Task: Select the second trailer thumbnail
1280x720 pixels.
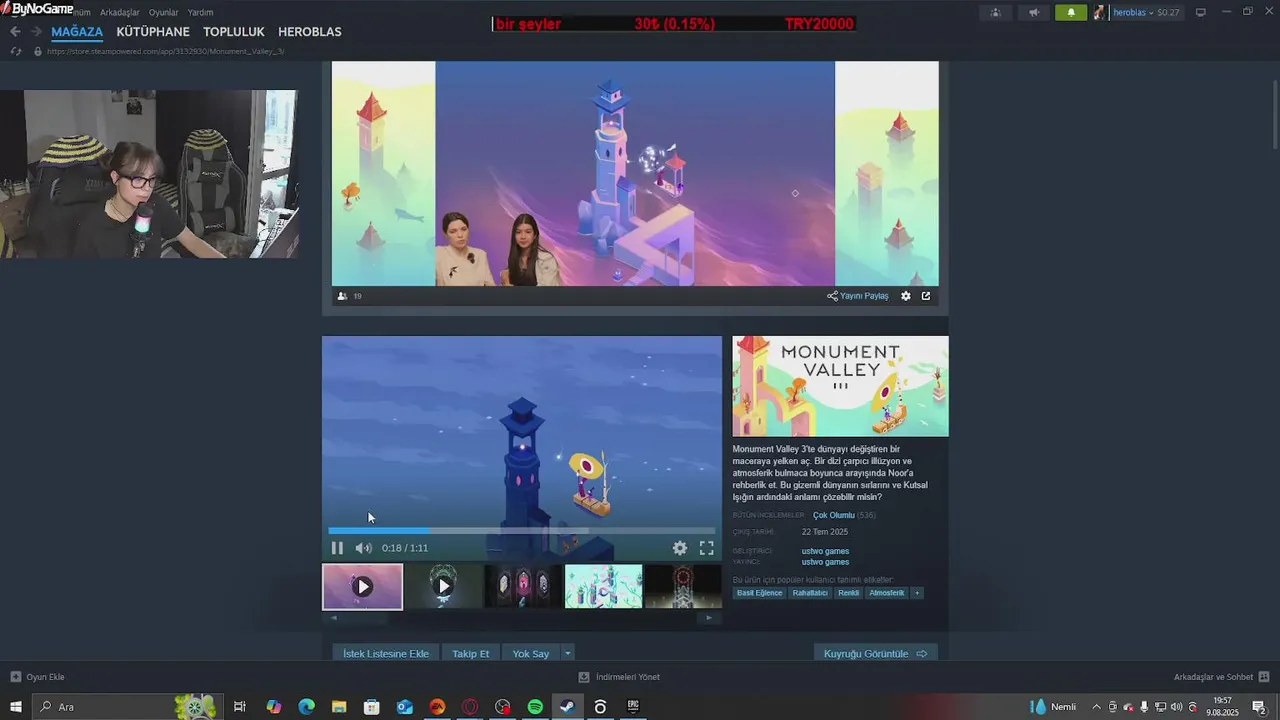Action: point(443,586)
